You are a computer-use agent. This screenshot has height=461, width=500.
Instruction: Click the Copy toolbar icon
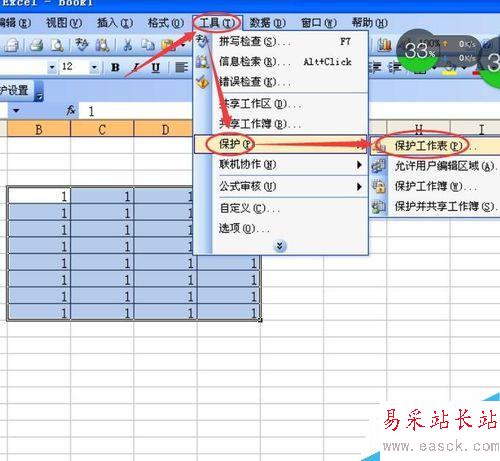pyautogui.click(x=147, y=45)
